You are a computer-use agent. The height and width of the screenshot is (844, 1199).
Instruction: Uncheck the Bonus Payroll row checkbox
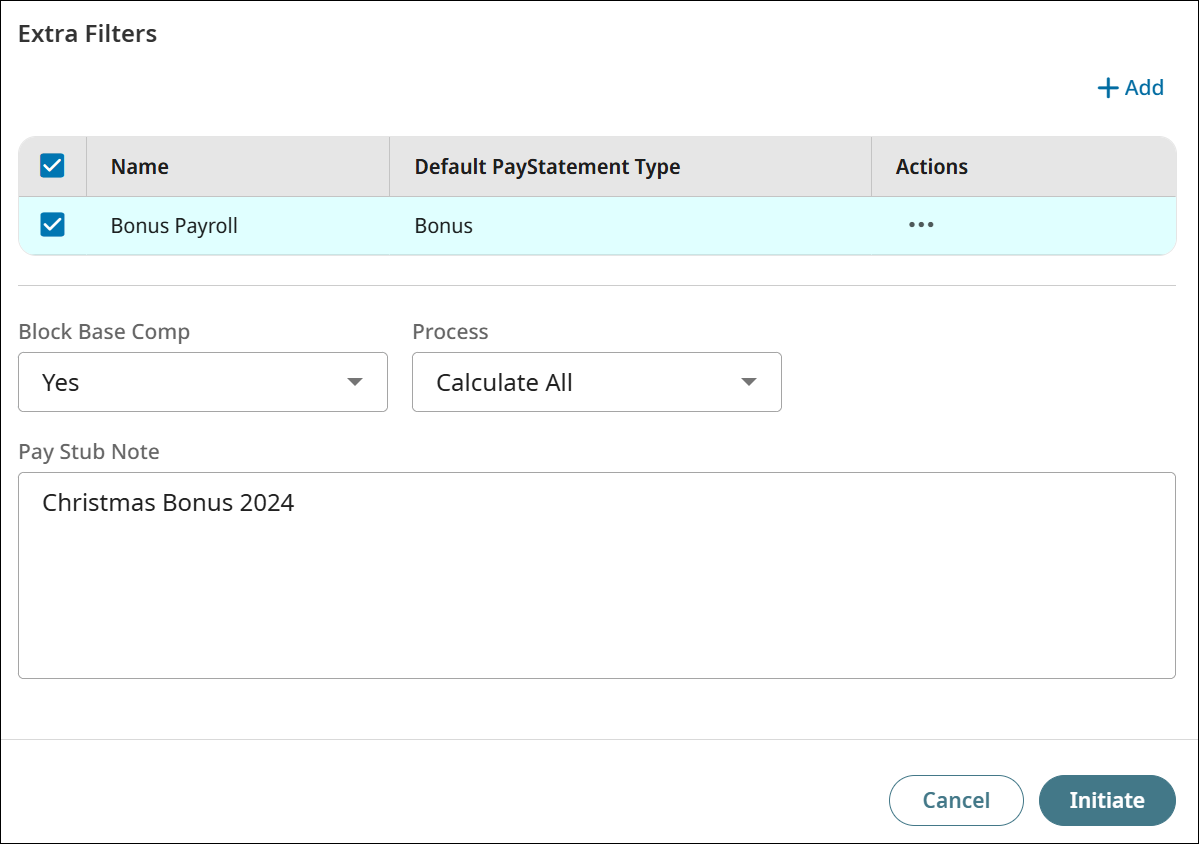tap(52, 225)
